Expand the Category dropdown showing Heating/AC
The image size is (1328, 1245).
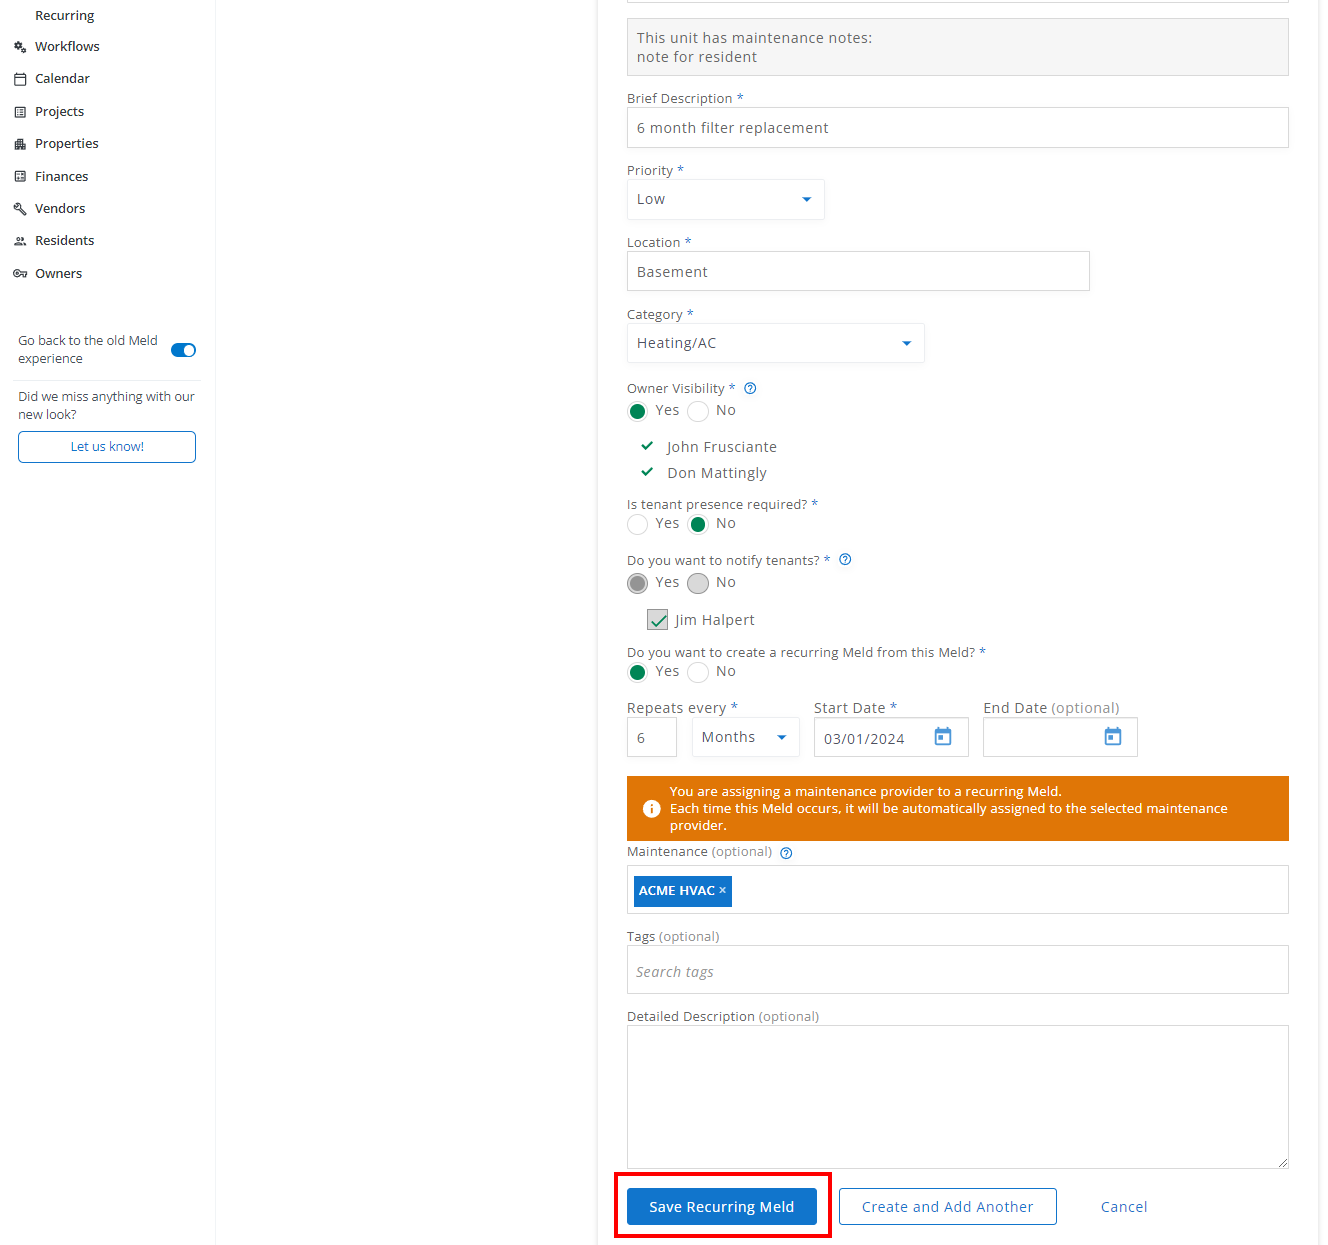[x=775, y=343]
